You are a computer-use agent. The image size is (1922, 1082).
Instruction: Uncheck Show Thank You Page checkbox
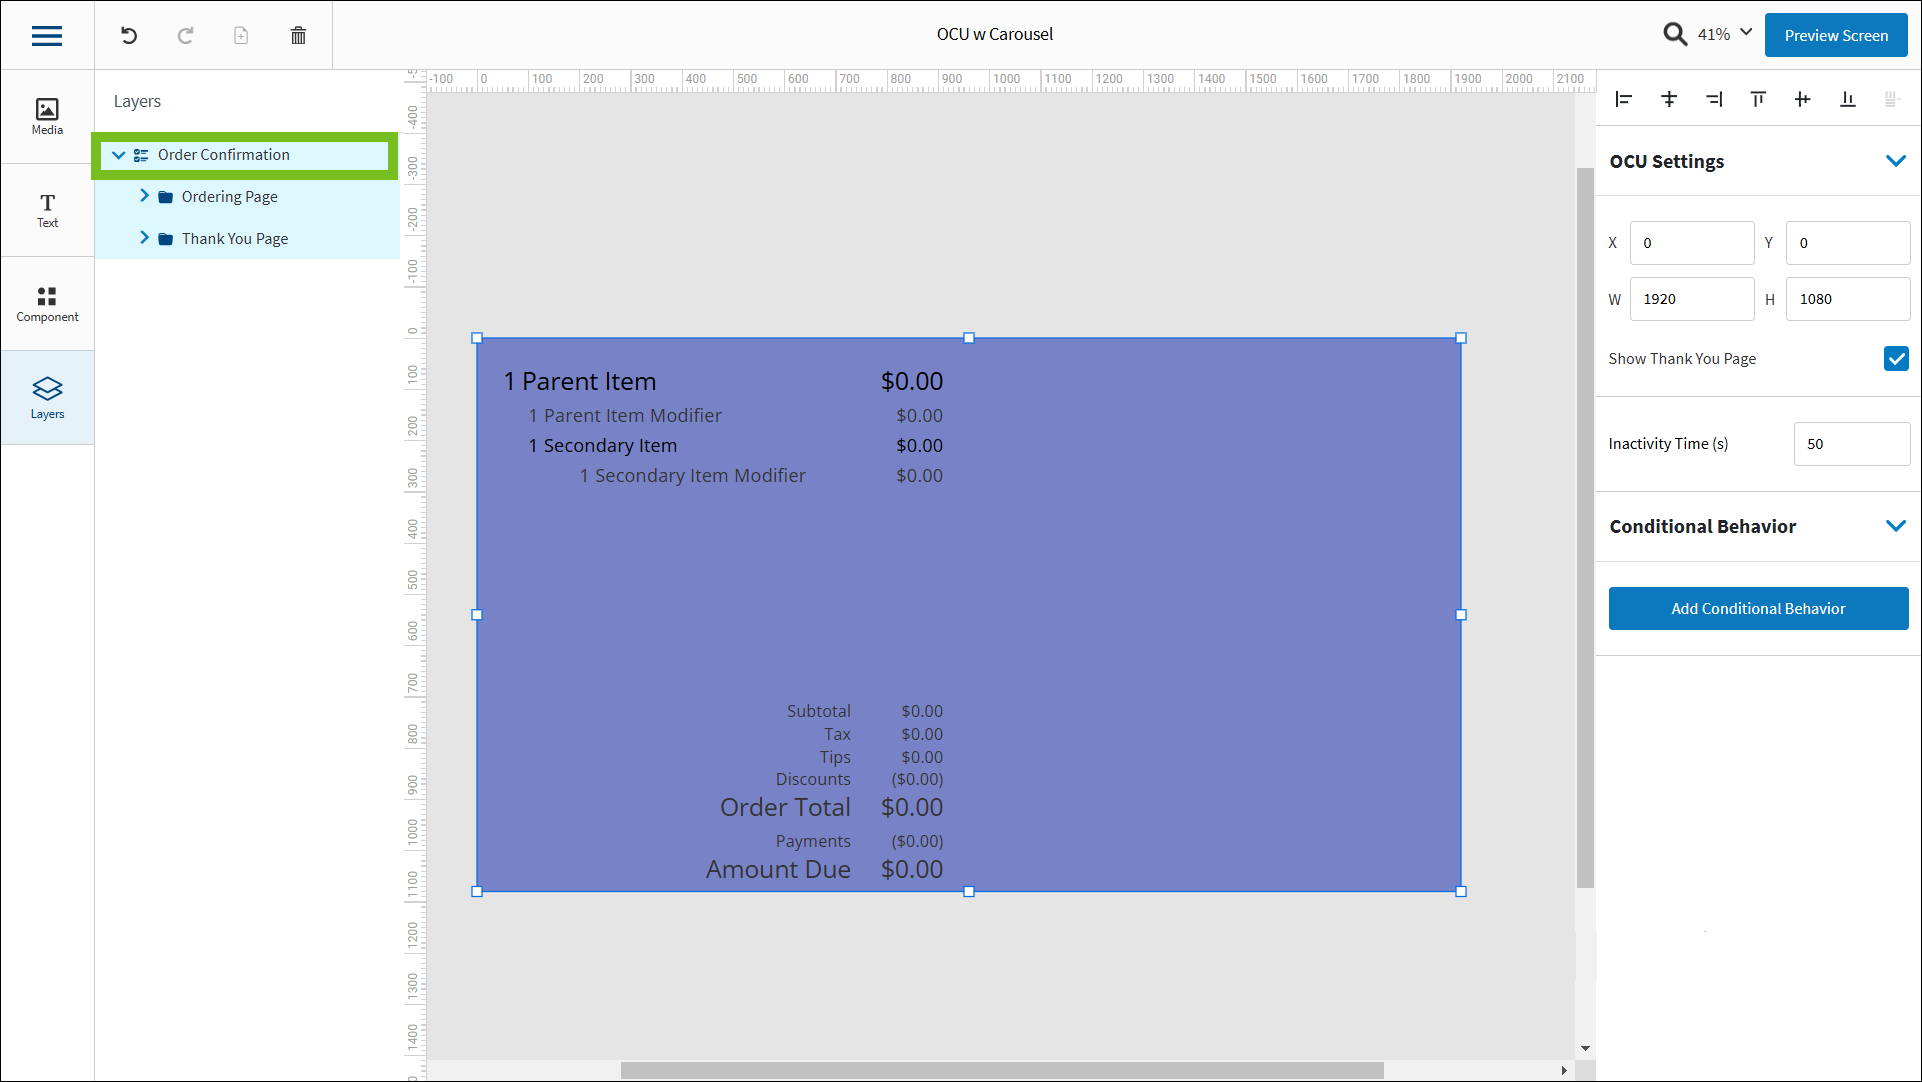point(1895,359)
